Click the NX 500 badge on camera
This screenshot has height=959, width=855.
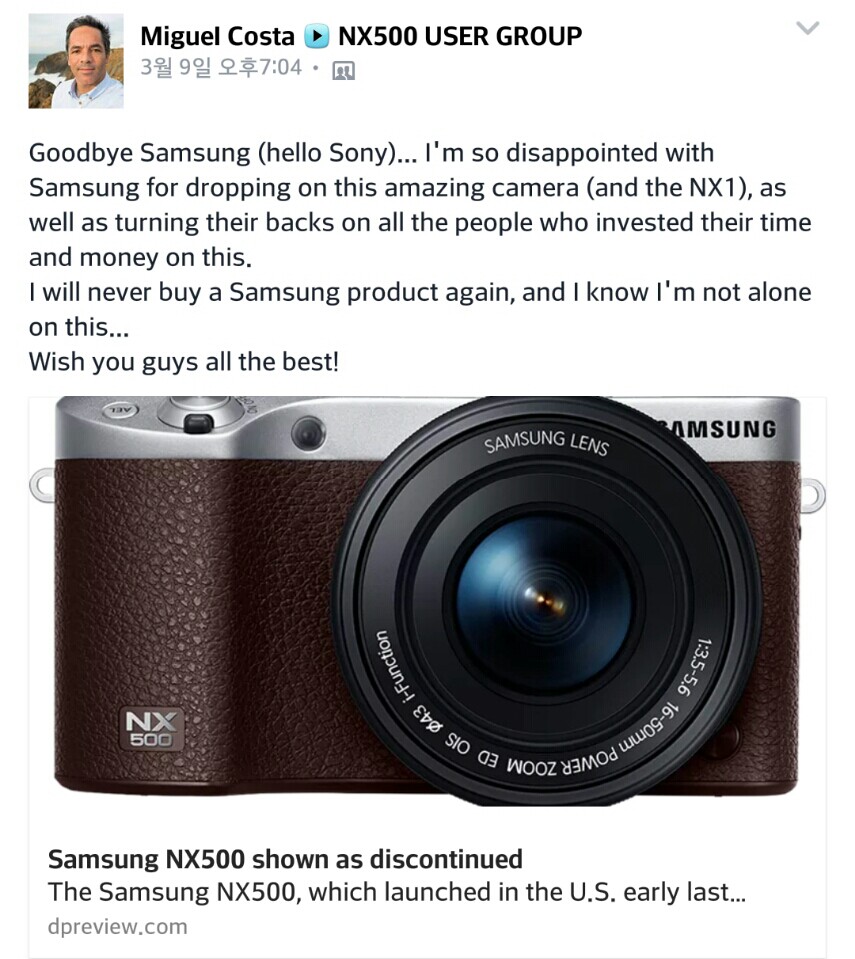[152, 728]
